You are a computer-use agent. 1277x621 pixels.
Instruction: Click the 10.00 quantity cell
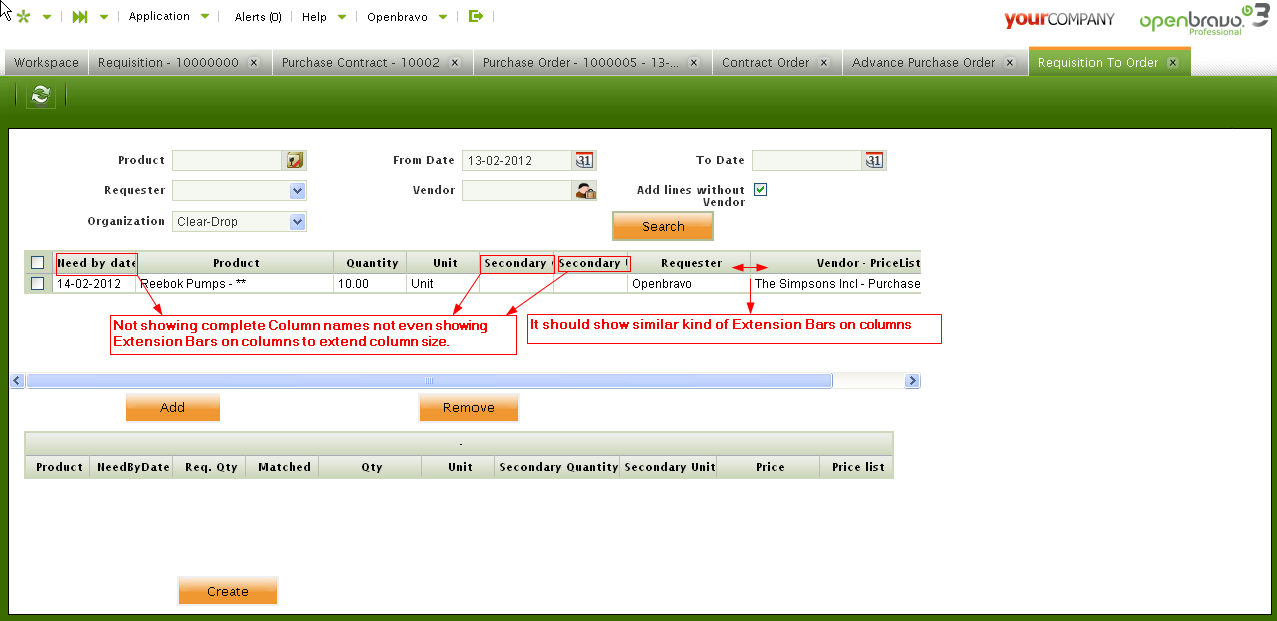(372, 284)
